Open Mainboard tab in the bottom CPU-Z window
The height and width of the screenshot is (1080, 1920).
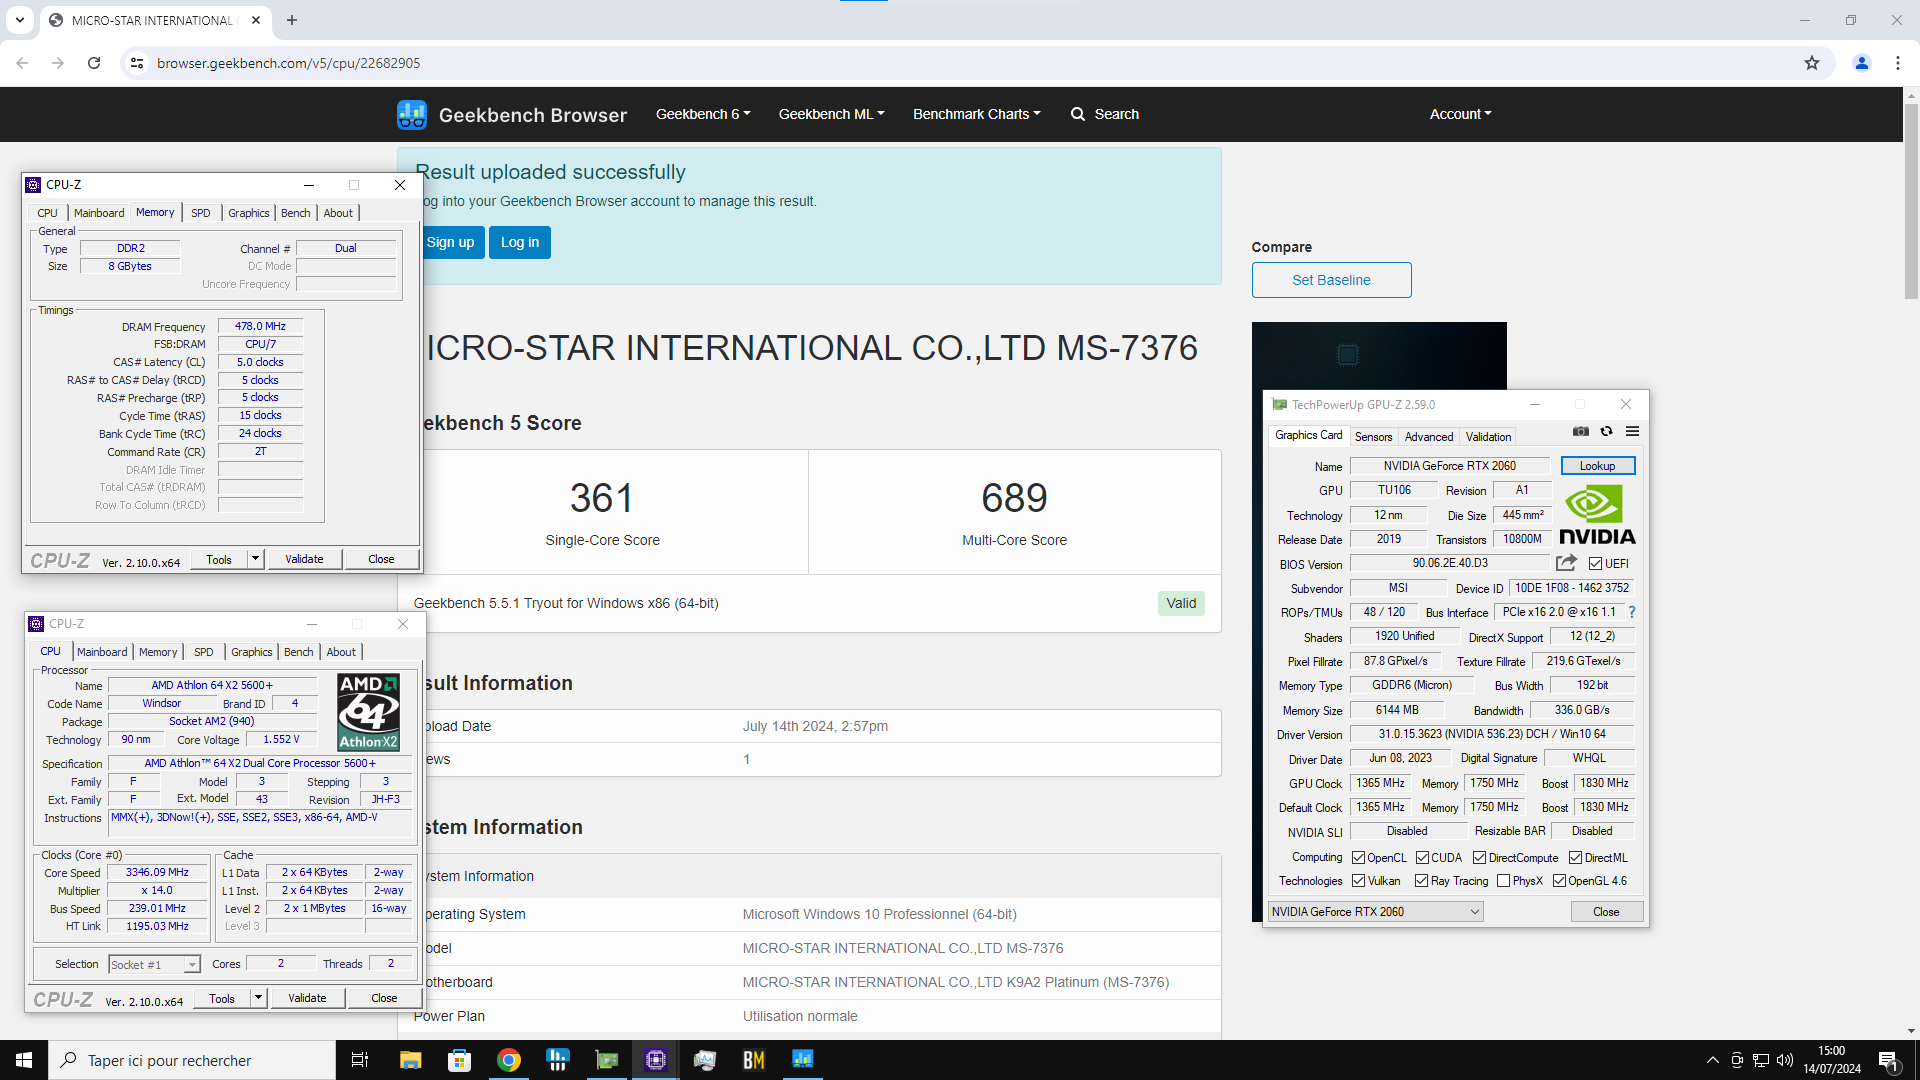pyautogui.click(x=102, y=652)
